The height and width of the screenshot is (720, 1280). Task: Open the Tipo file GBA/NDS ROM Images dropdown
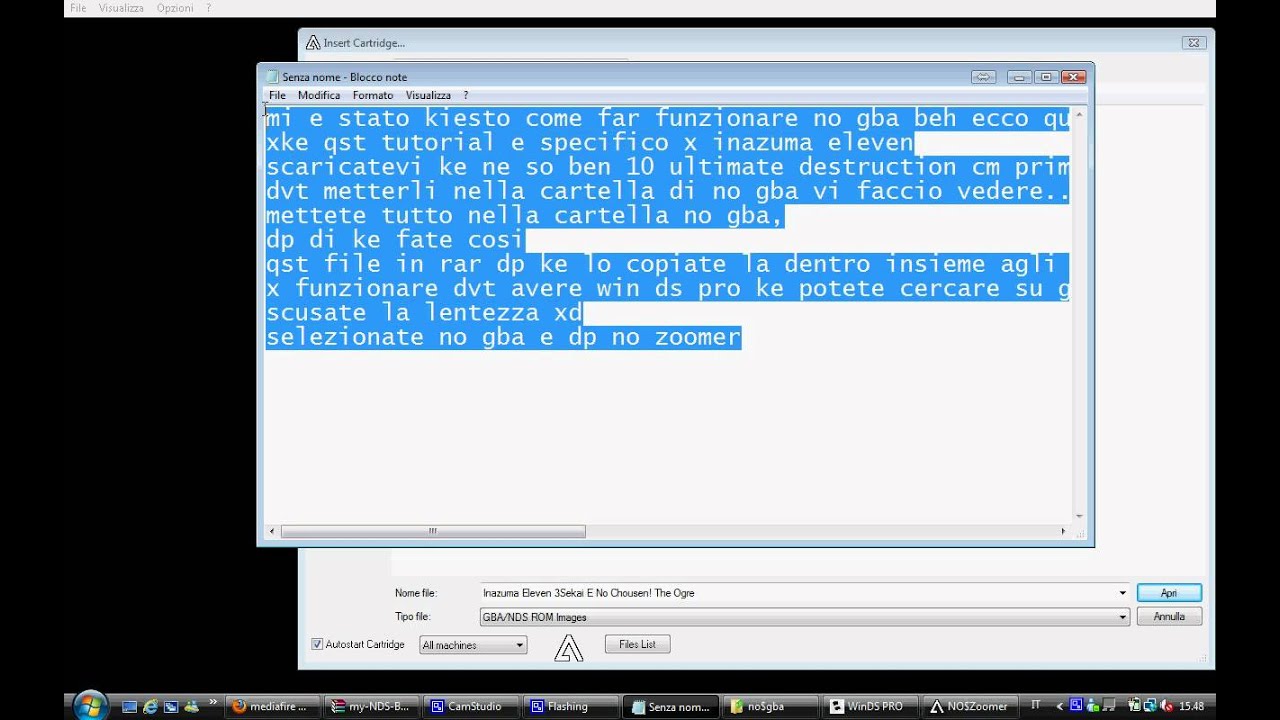(x=805, y=617)
